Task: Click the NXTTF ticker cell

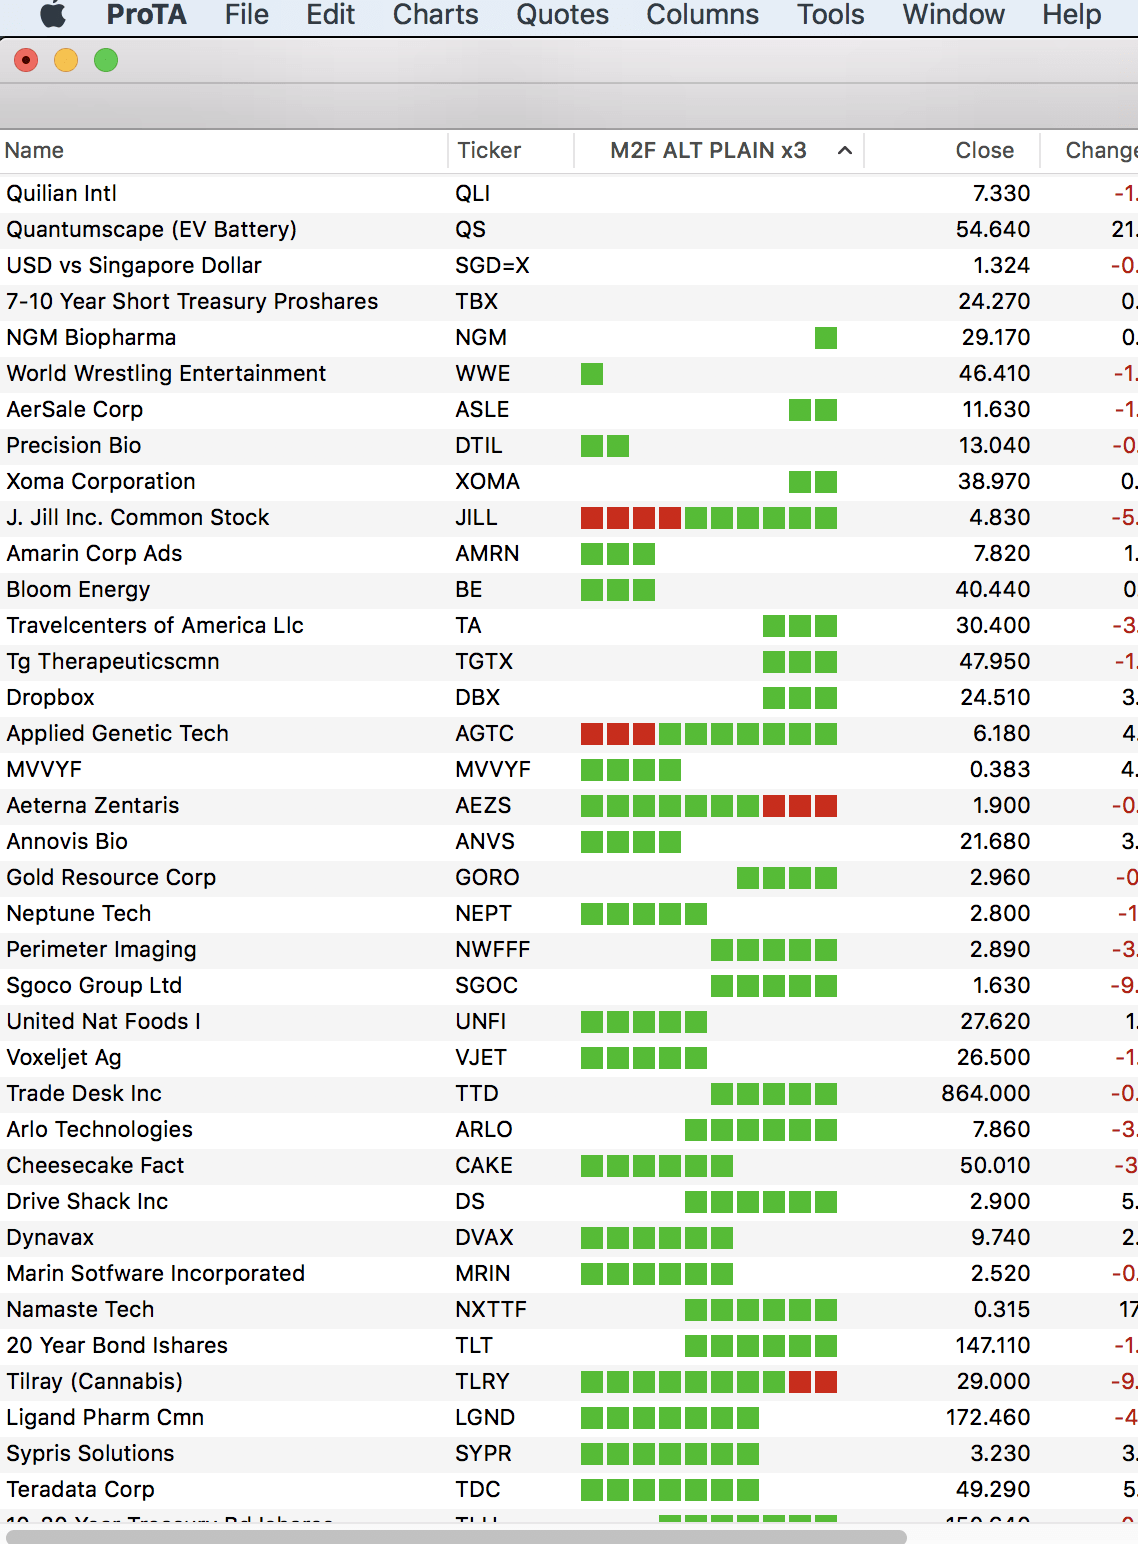Action: click(x=490, y=1310)
